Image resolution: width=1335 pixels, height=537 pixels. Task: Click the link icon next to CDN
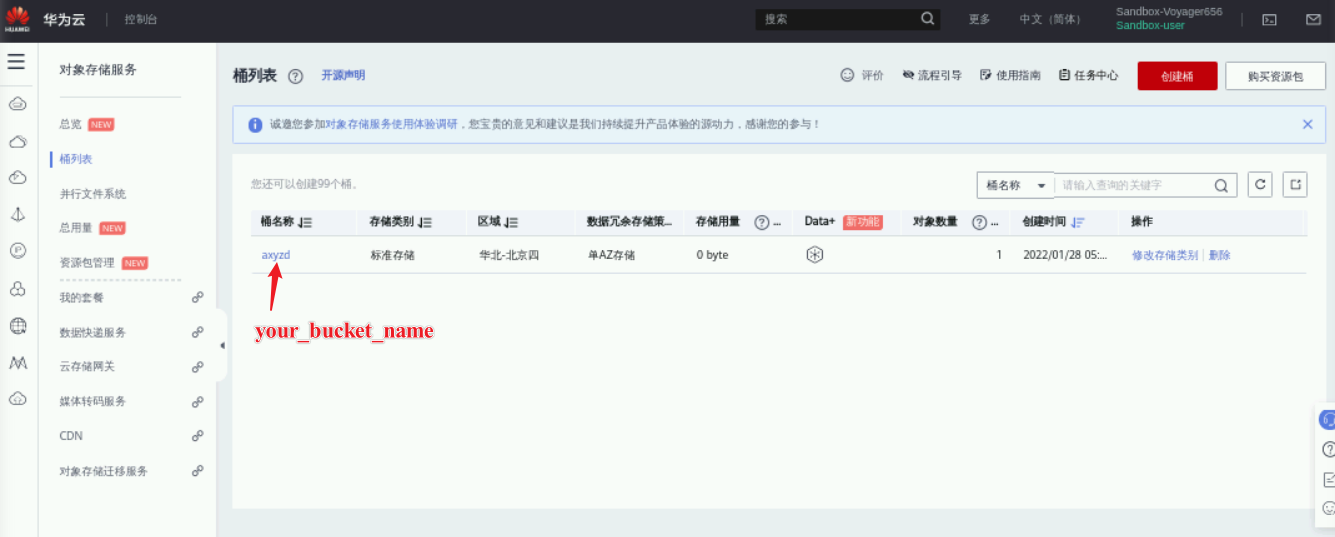coord(198,436)
